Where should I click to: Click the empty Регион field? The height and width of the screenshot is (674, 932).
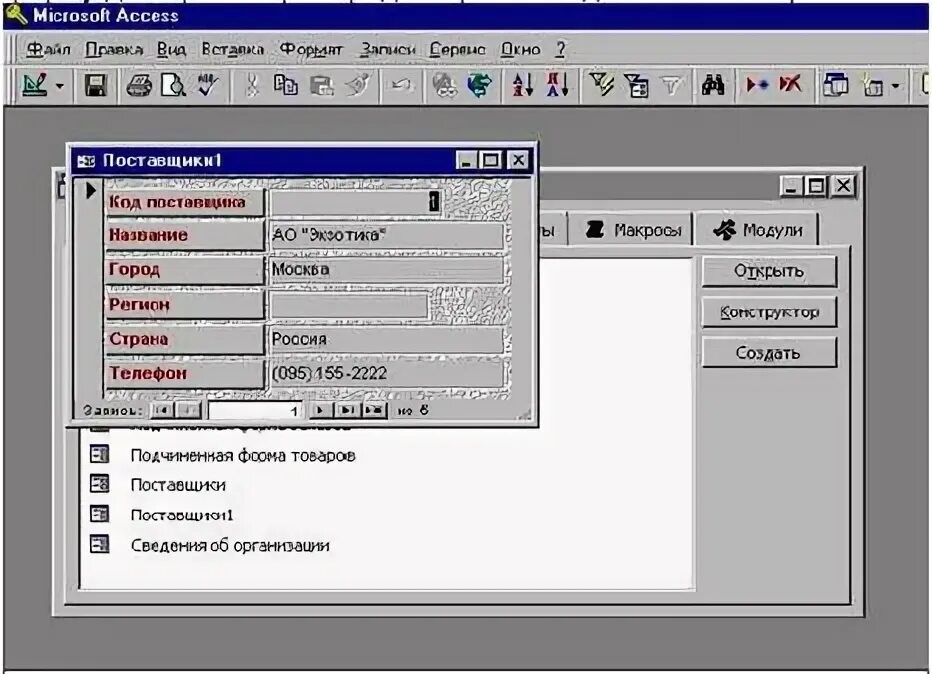pos(349,305)
